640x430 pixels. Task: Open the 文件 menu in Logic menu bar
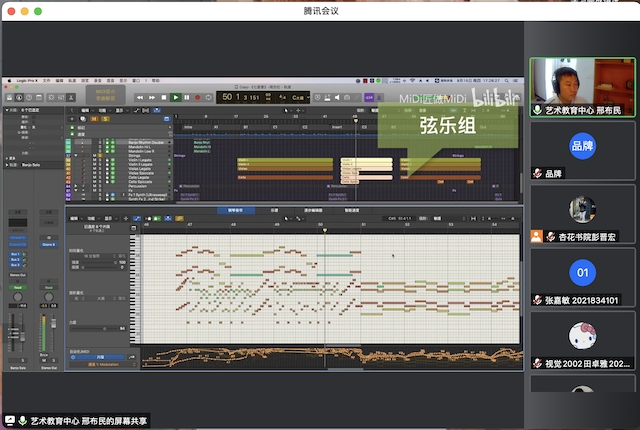(x=47, y=81)
